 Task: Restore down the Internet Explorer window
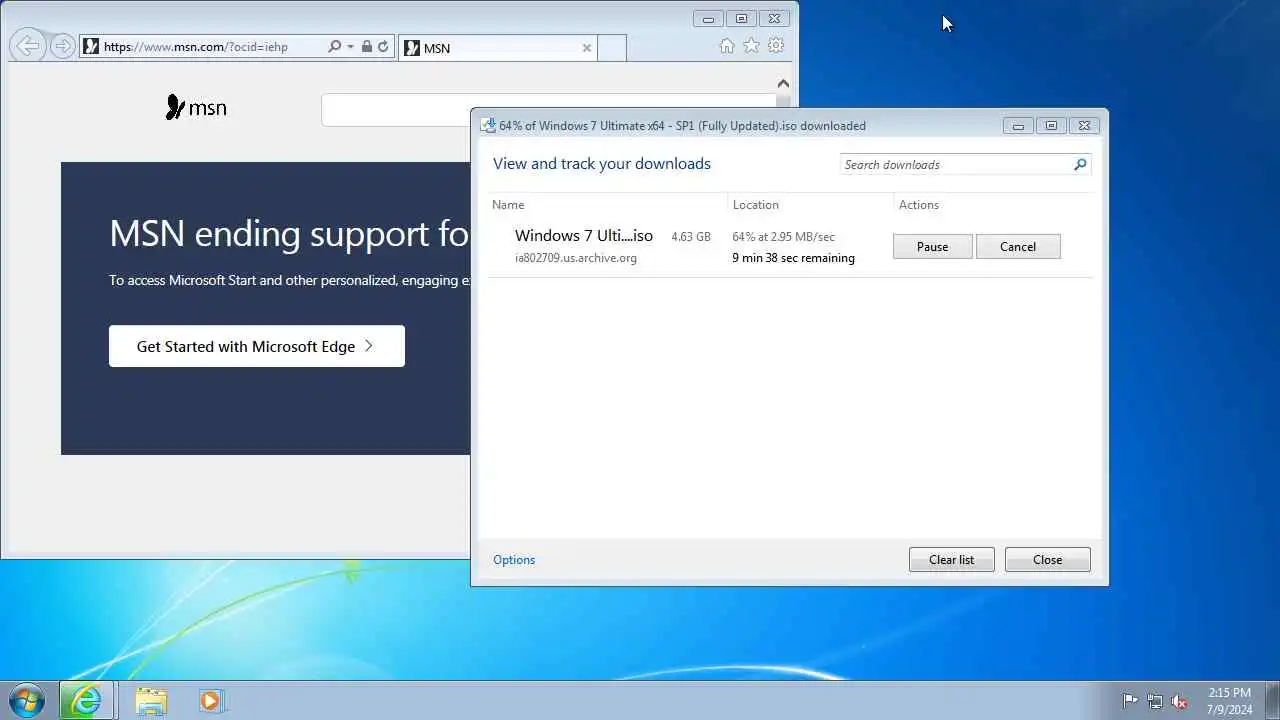pyautogui.click(x=741, y=18)
